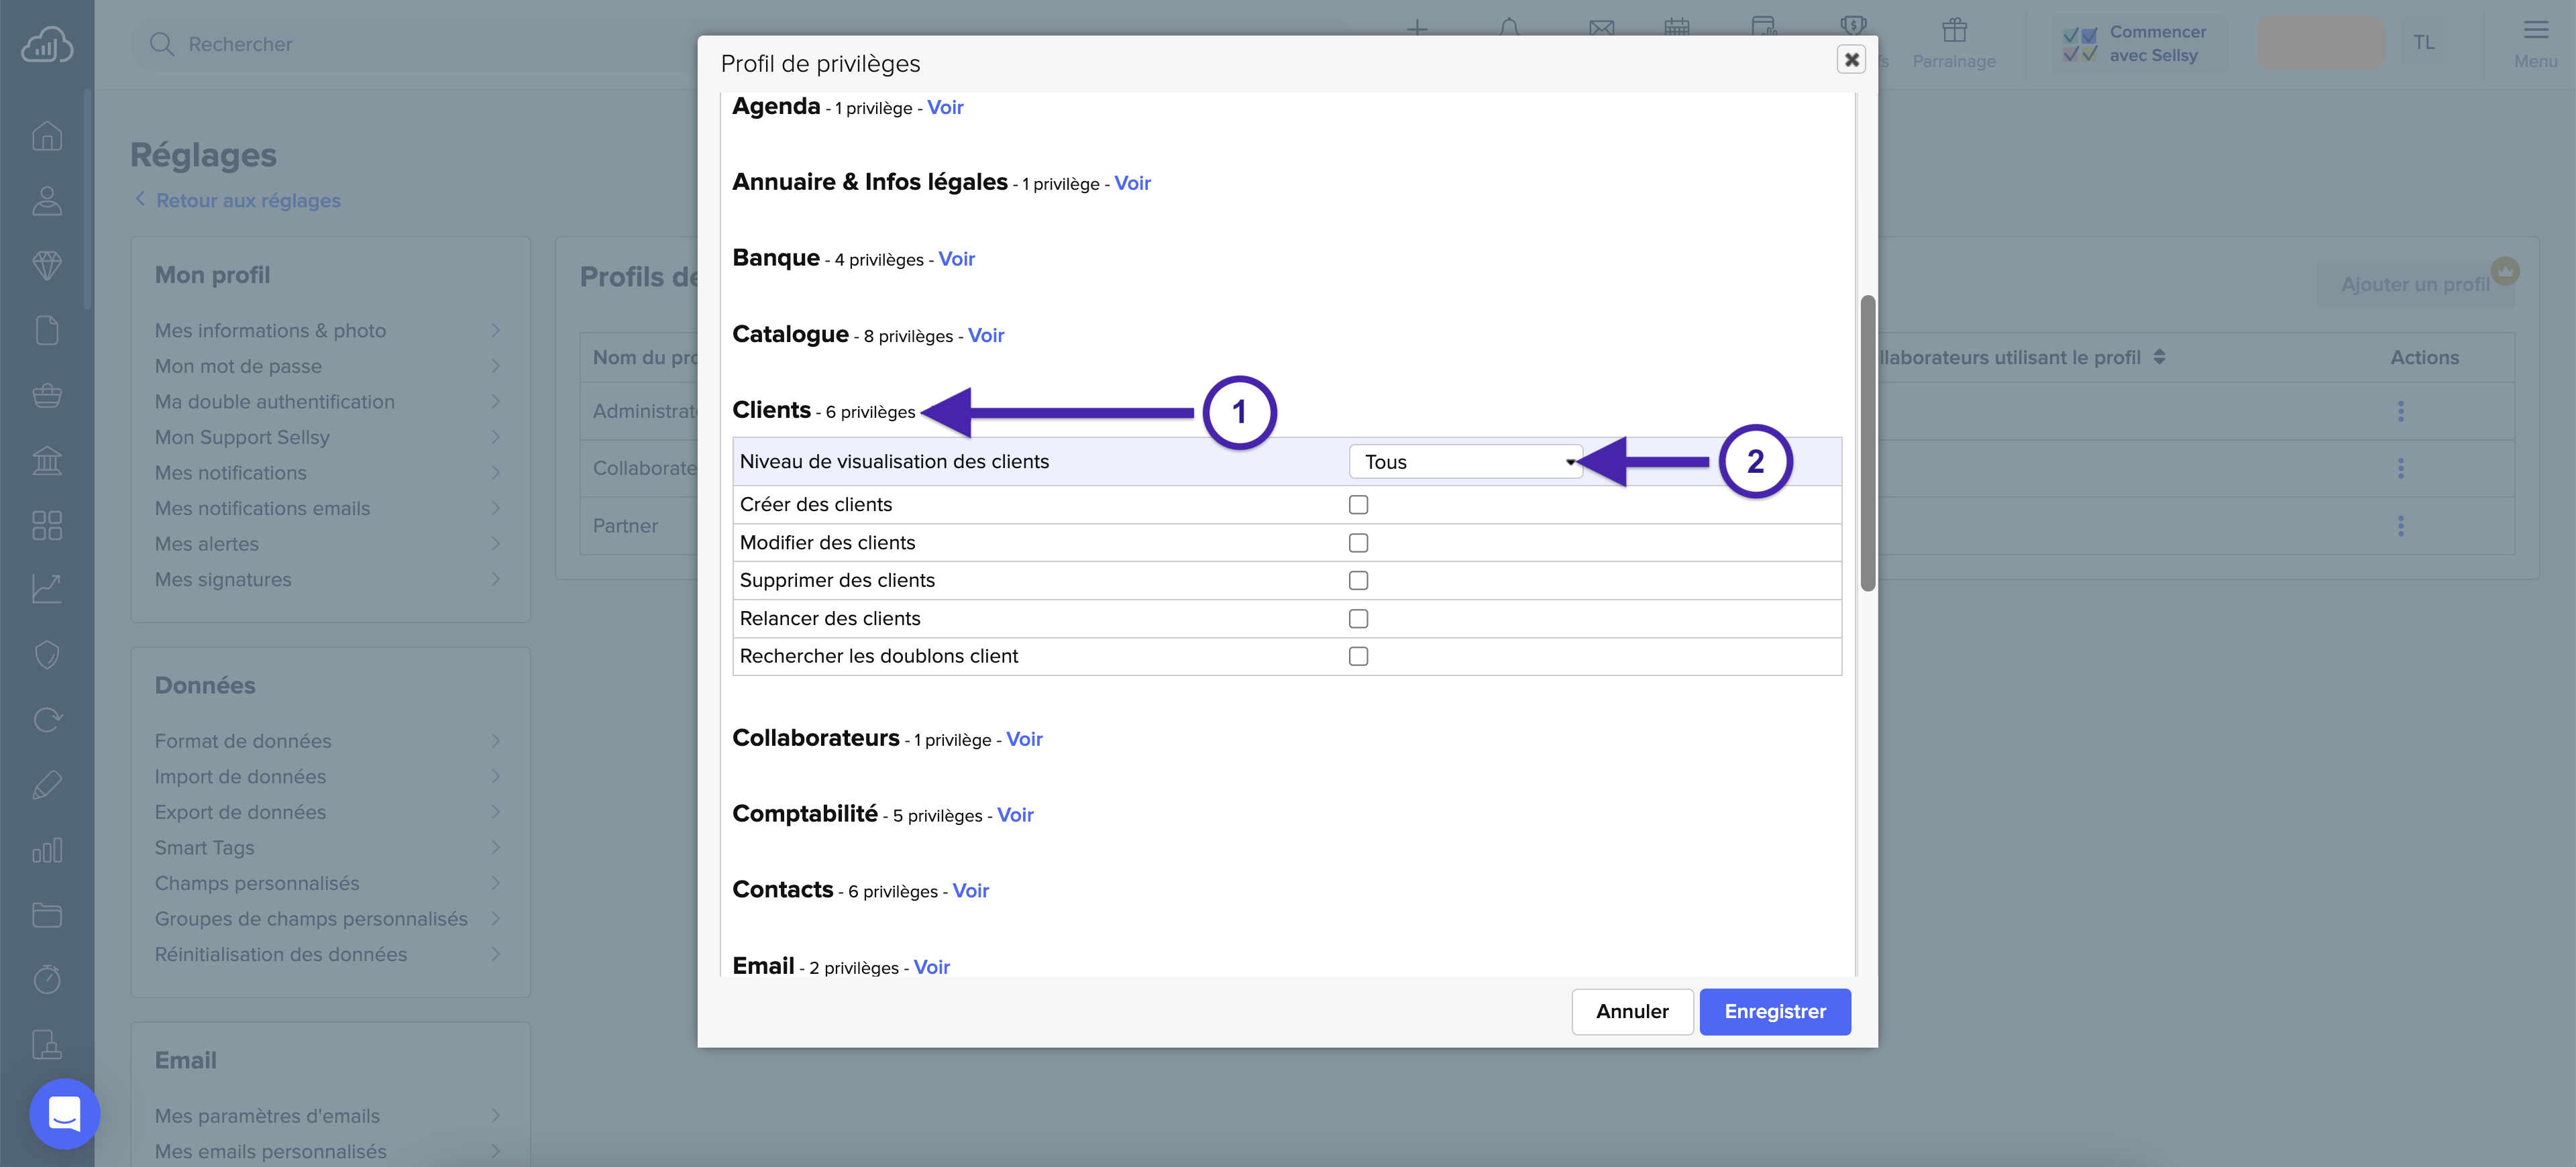Viewport: 2576px width, 1167px height.
Task: Check the Supprimer des clients box
Action: click(x=1358, y=580)
